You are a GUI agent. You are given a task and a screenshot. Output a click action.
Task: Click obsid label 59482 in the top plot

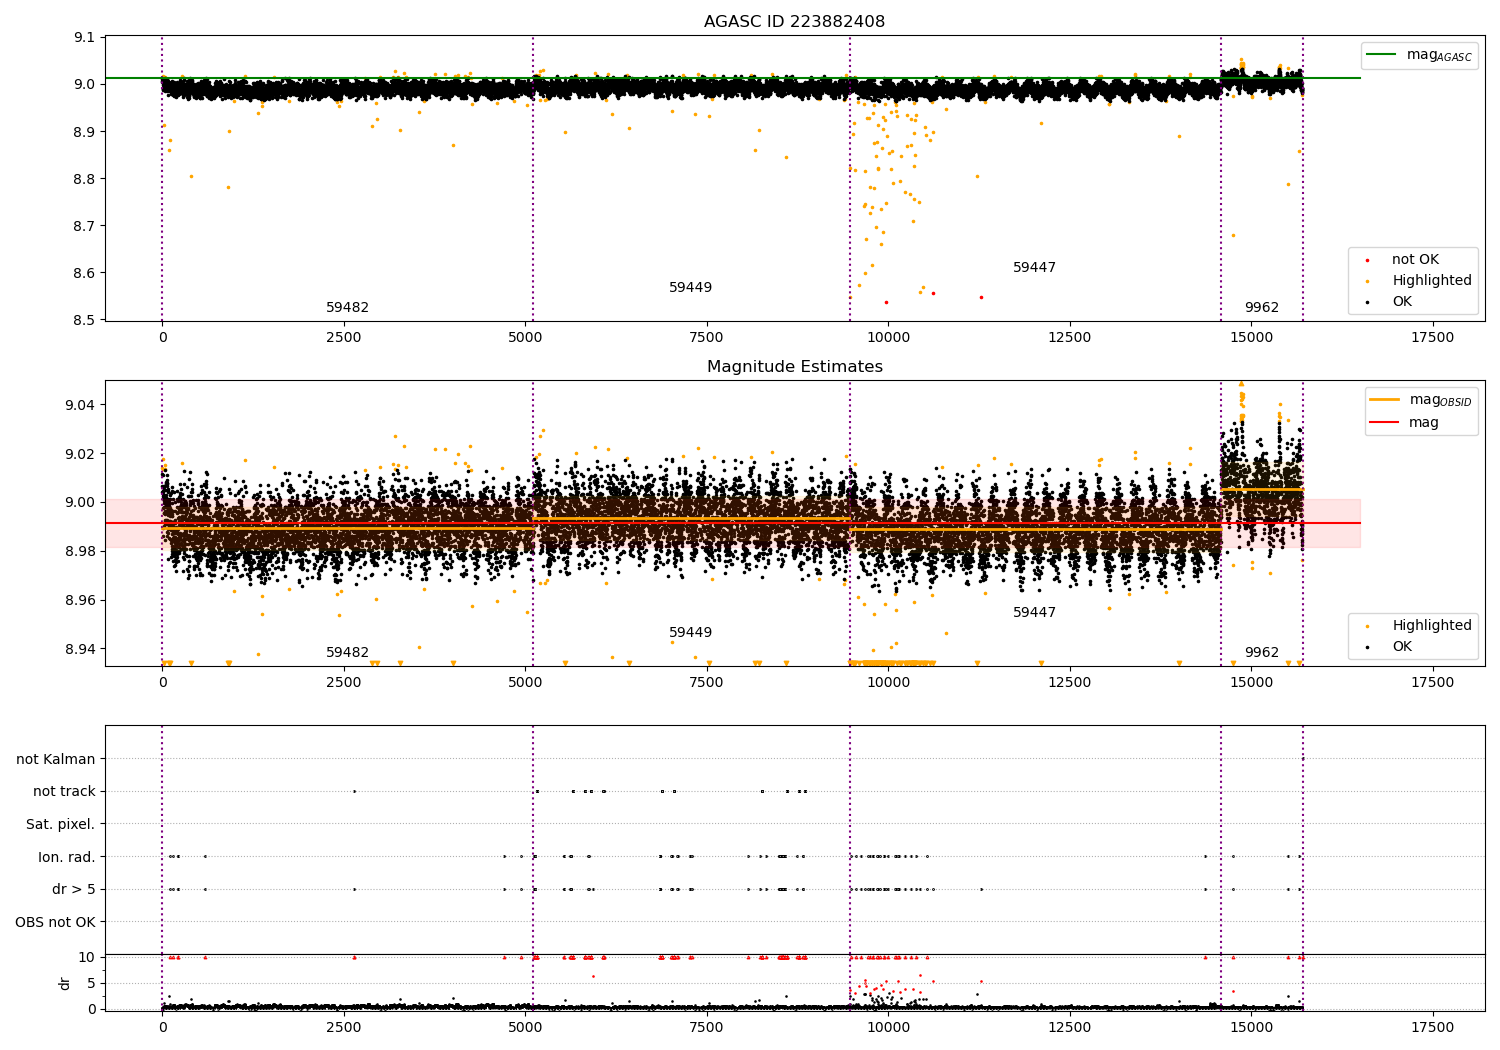click(x=347, y=308)
